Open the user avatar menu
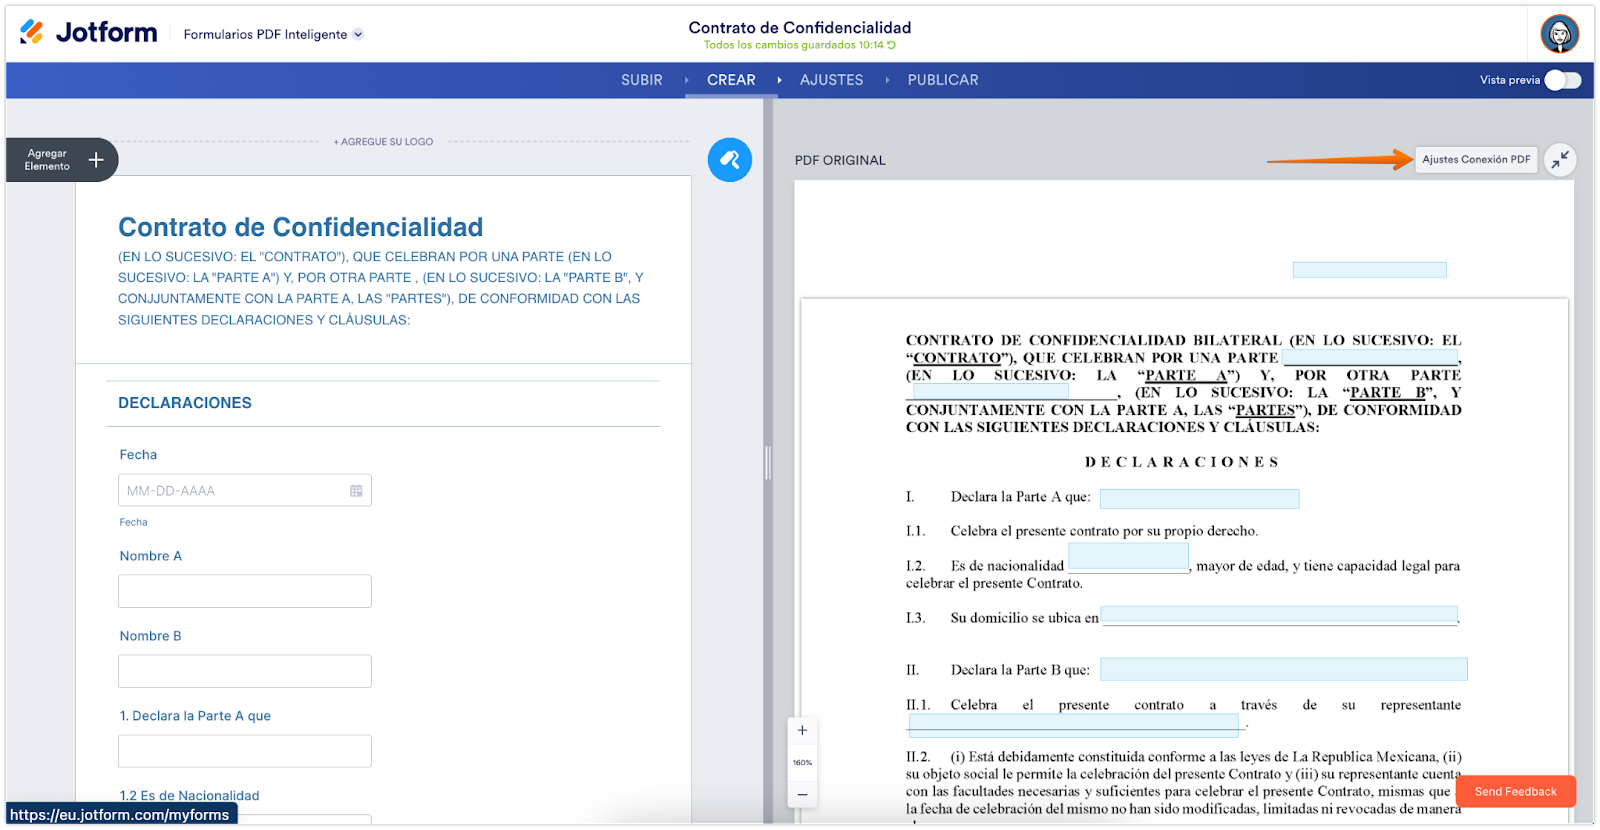The image size is (1600, 830). 1559,34
